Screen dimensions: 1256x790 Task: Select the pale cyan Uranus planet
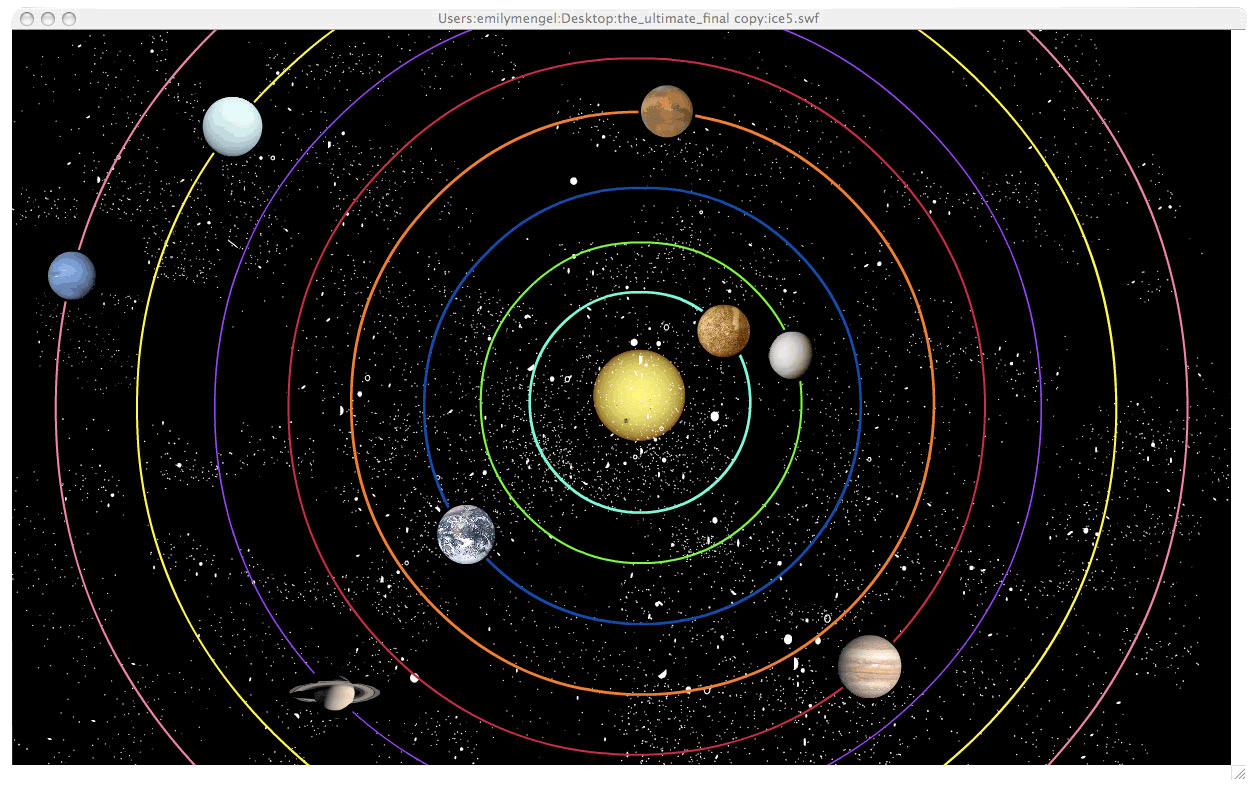[x=232, y=126]
